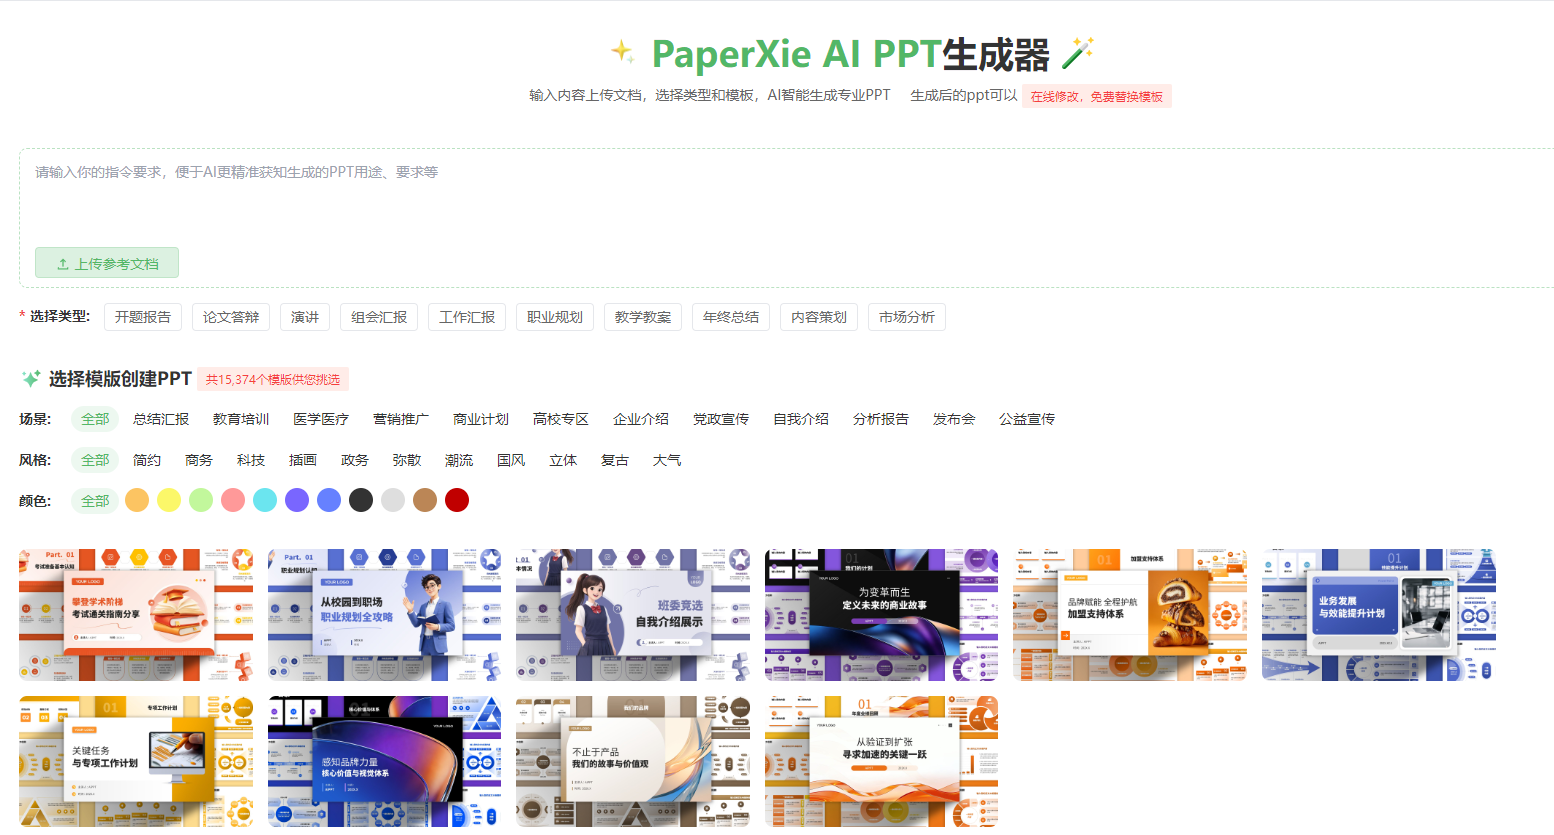
Task: Click the 在线修改，免费替换模板 red tag
Action: tap(1096, 96)
